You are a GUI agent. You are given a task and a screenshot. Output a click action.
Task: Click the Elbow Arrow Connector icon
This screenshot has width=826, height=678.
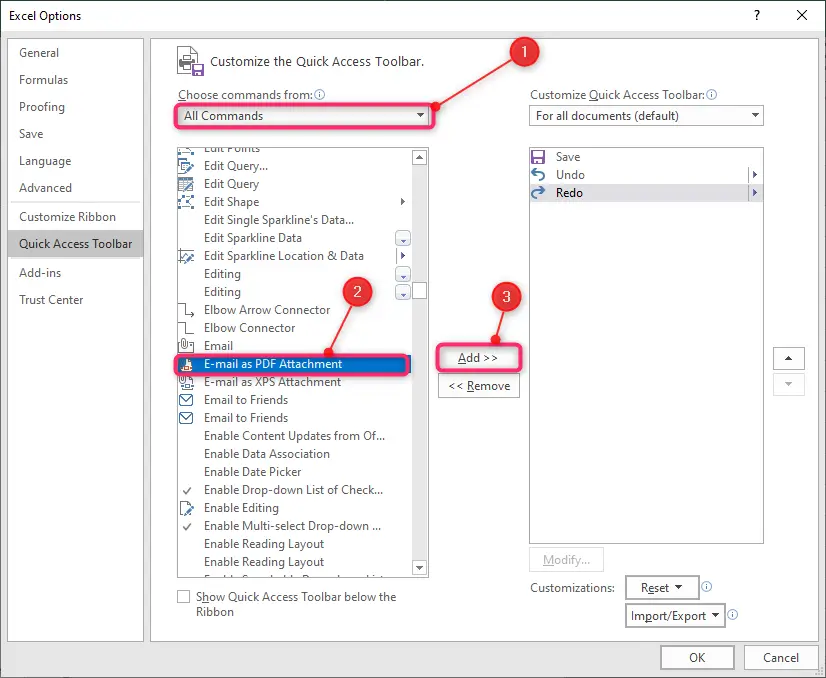pyautogui.click(x=186, y=310)
